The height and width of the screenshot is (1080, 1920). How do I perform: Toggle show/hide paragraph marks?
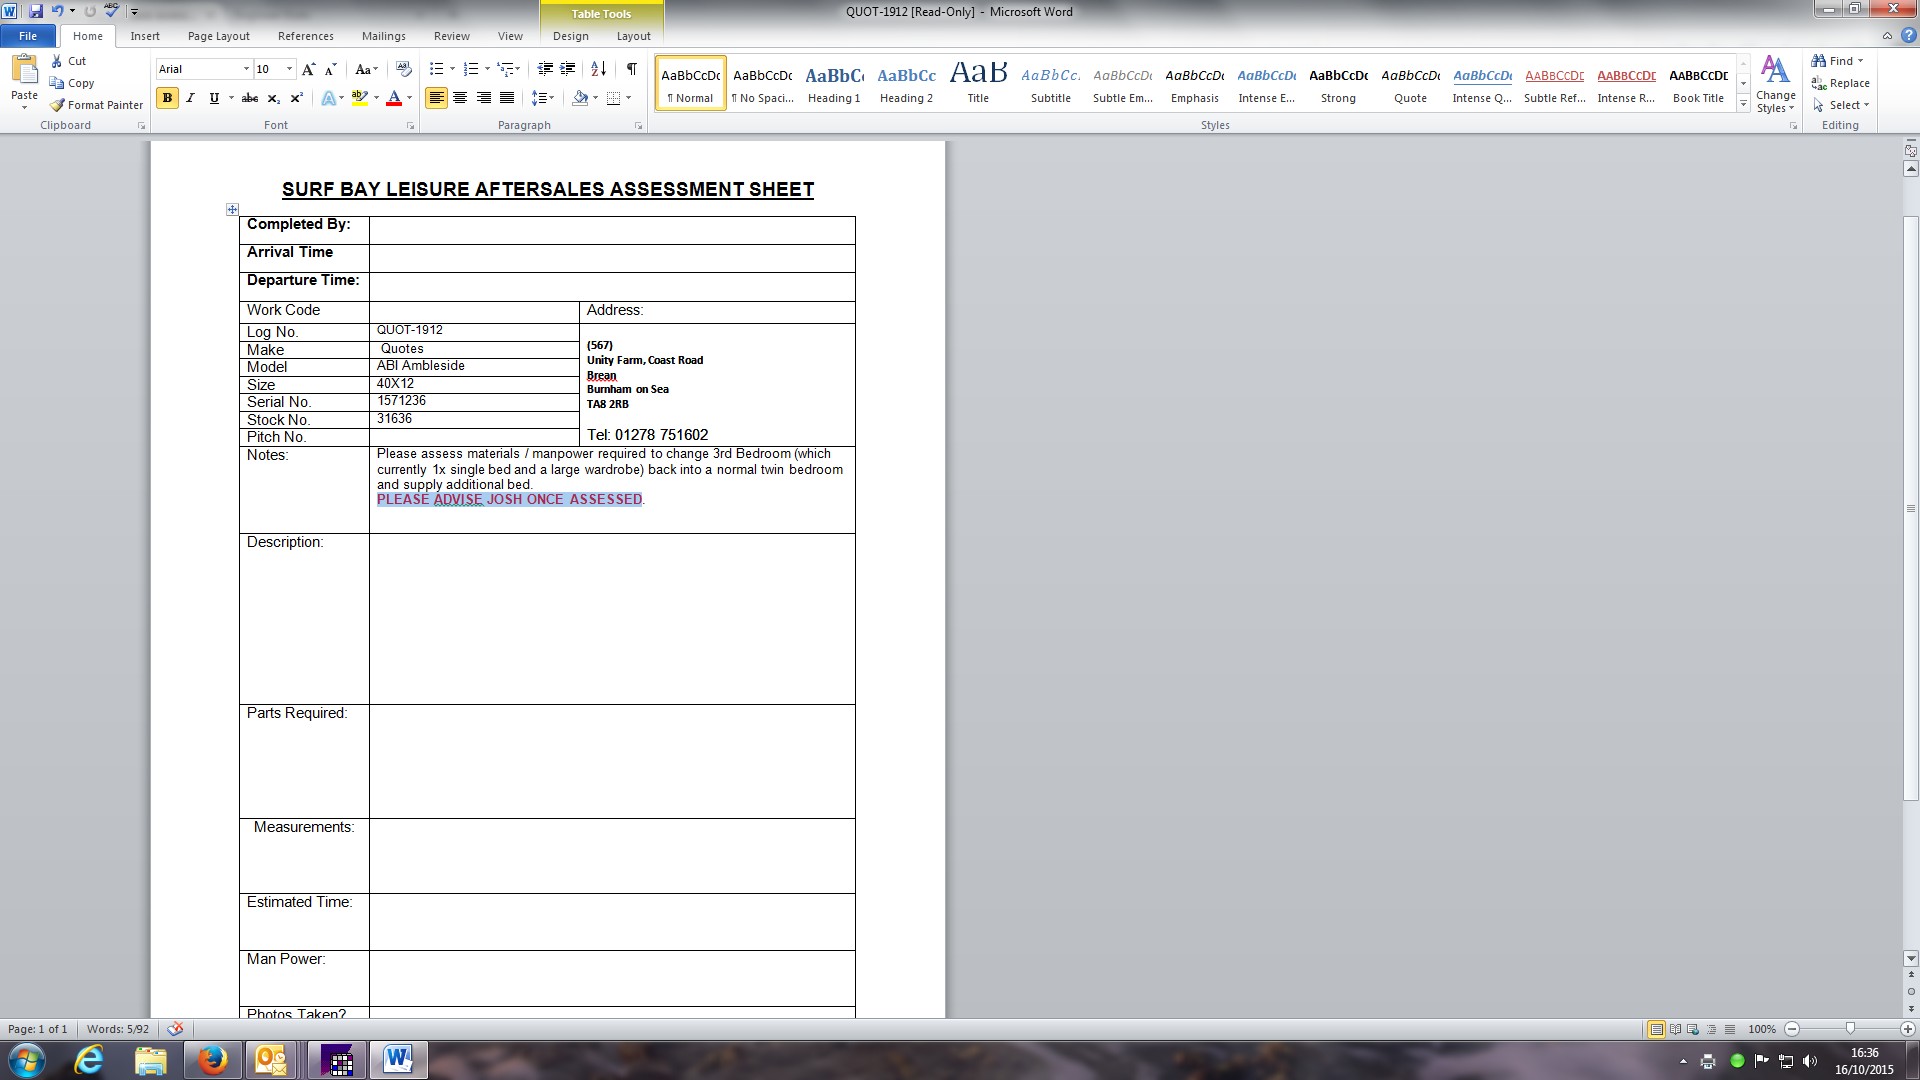631,69
